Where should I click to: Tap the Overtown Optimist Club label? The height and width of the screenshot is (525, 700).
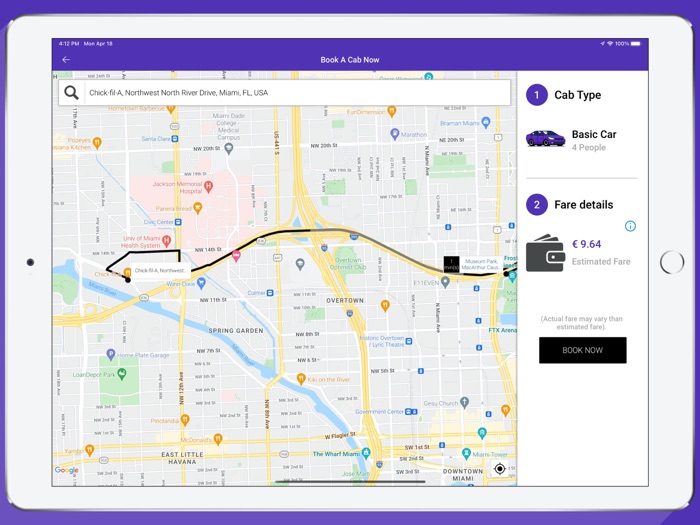[348, 263]
